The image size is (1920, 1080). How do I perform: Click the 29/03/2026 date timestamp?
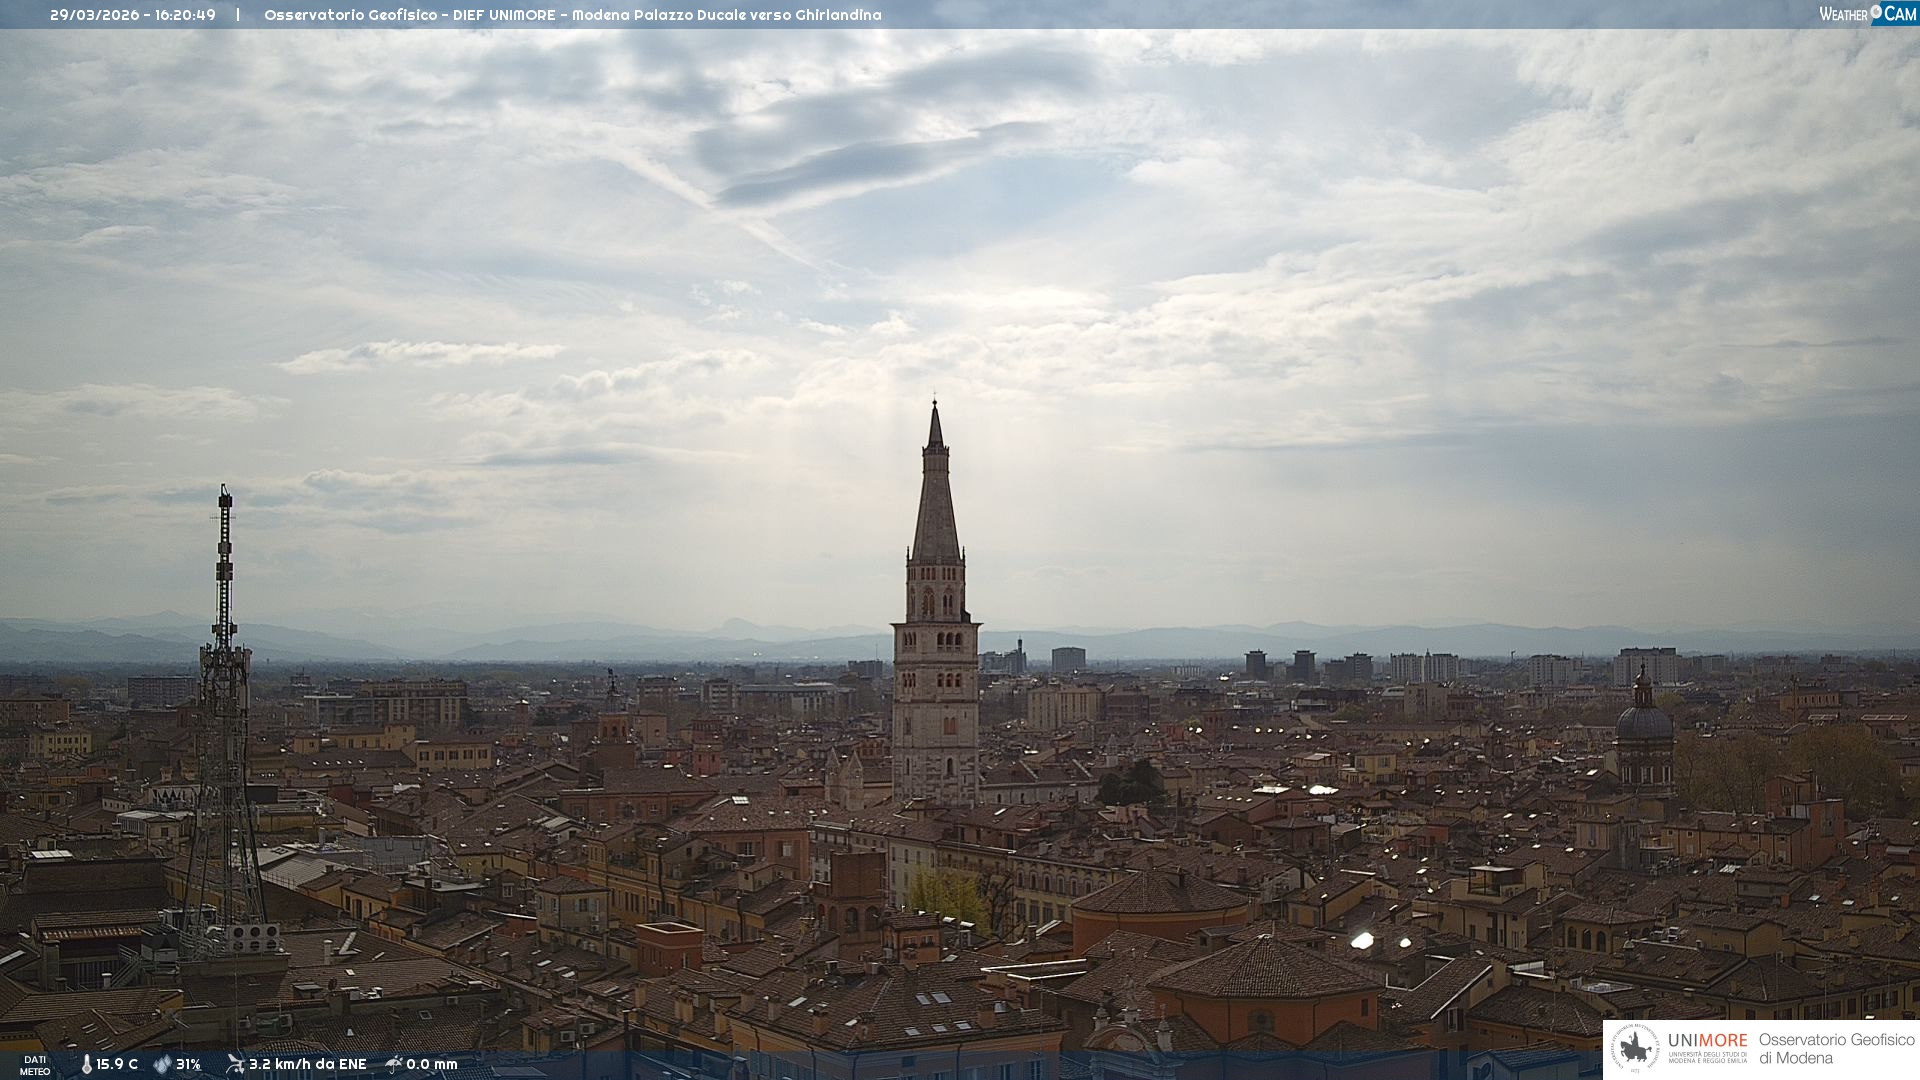pos(95,15)
